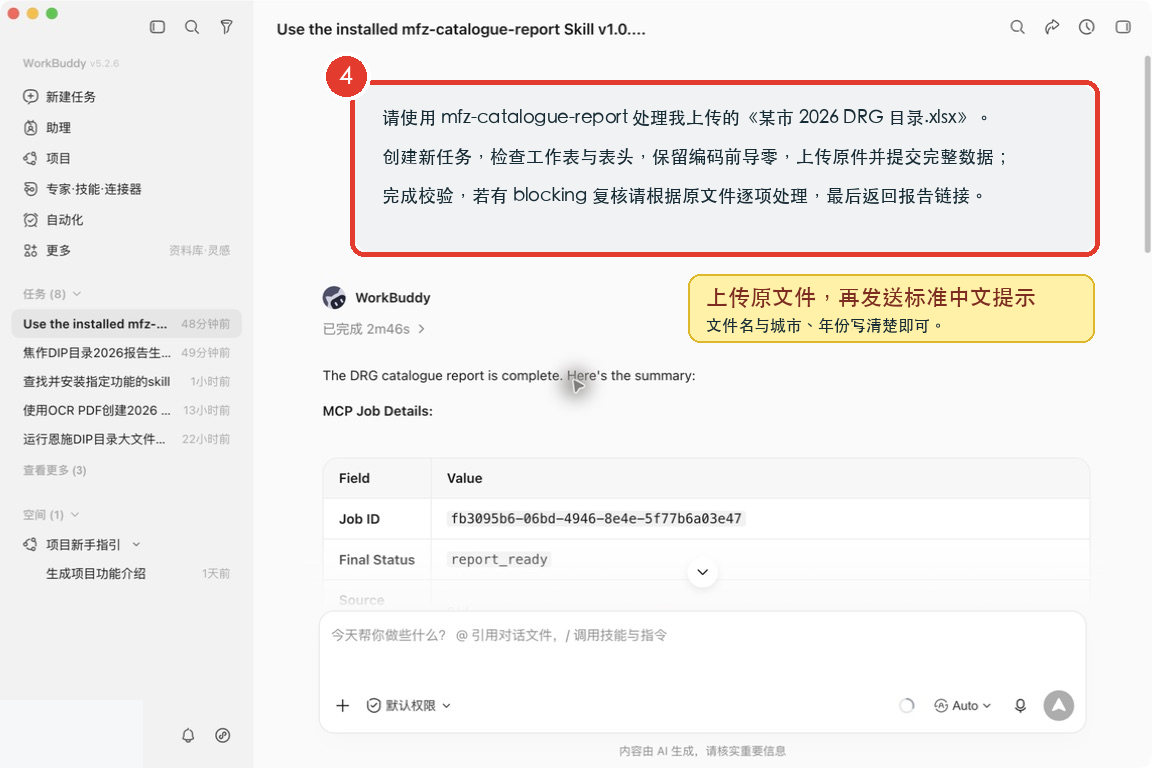Toggle the right side panel icon
Viewport: 1152px width, 768px height.
[1123, 27]
